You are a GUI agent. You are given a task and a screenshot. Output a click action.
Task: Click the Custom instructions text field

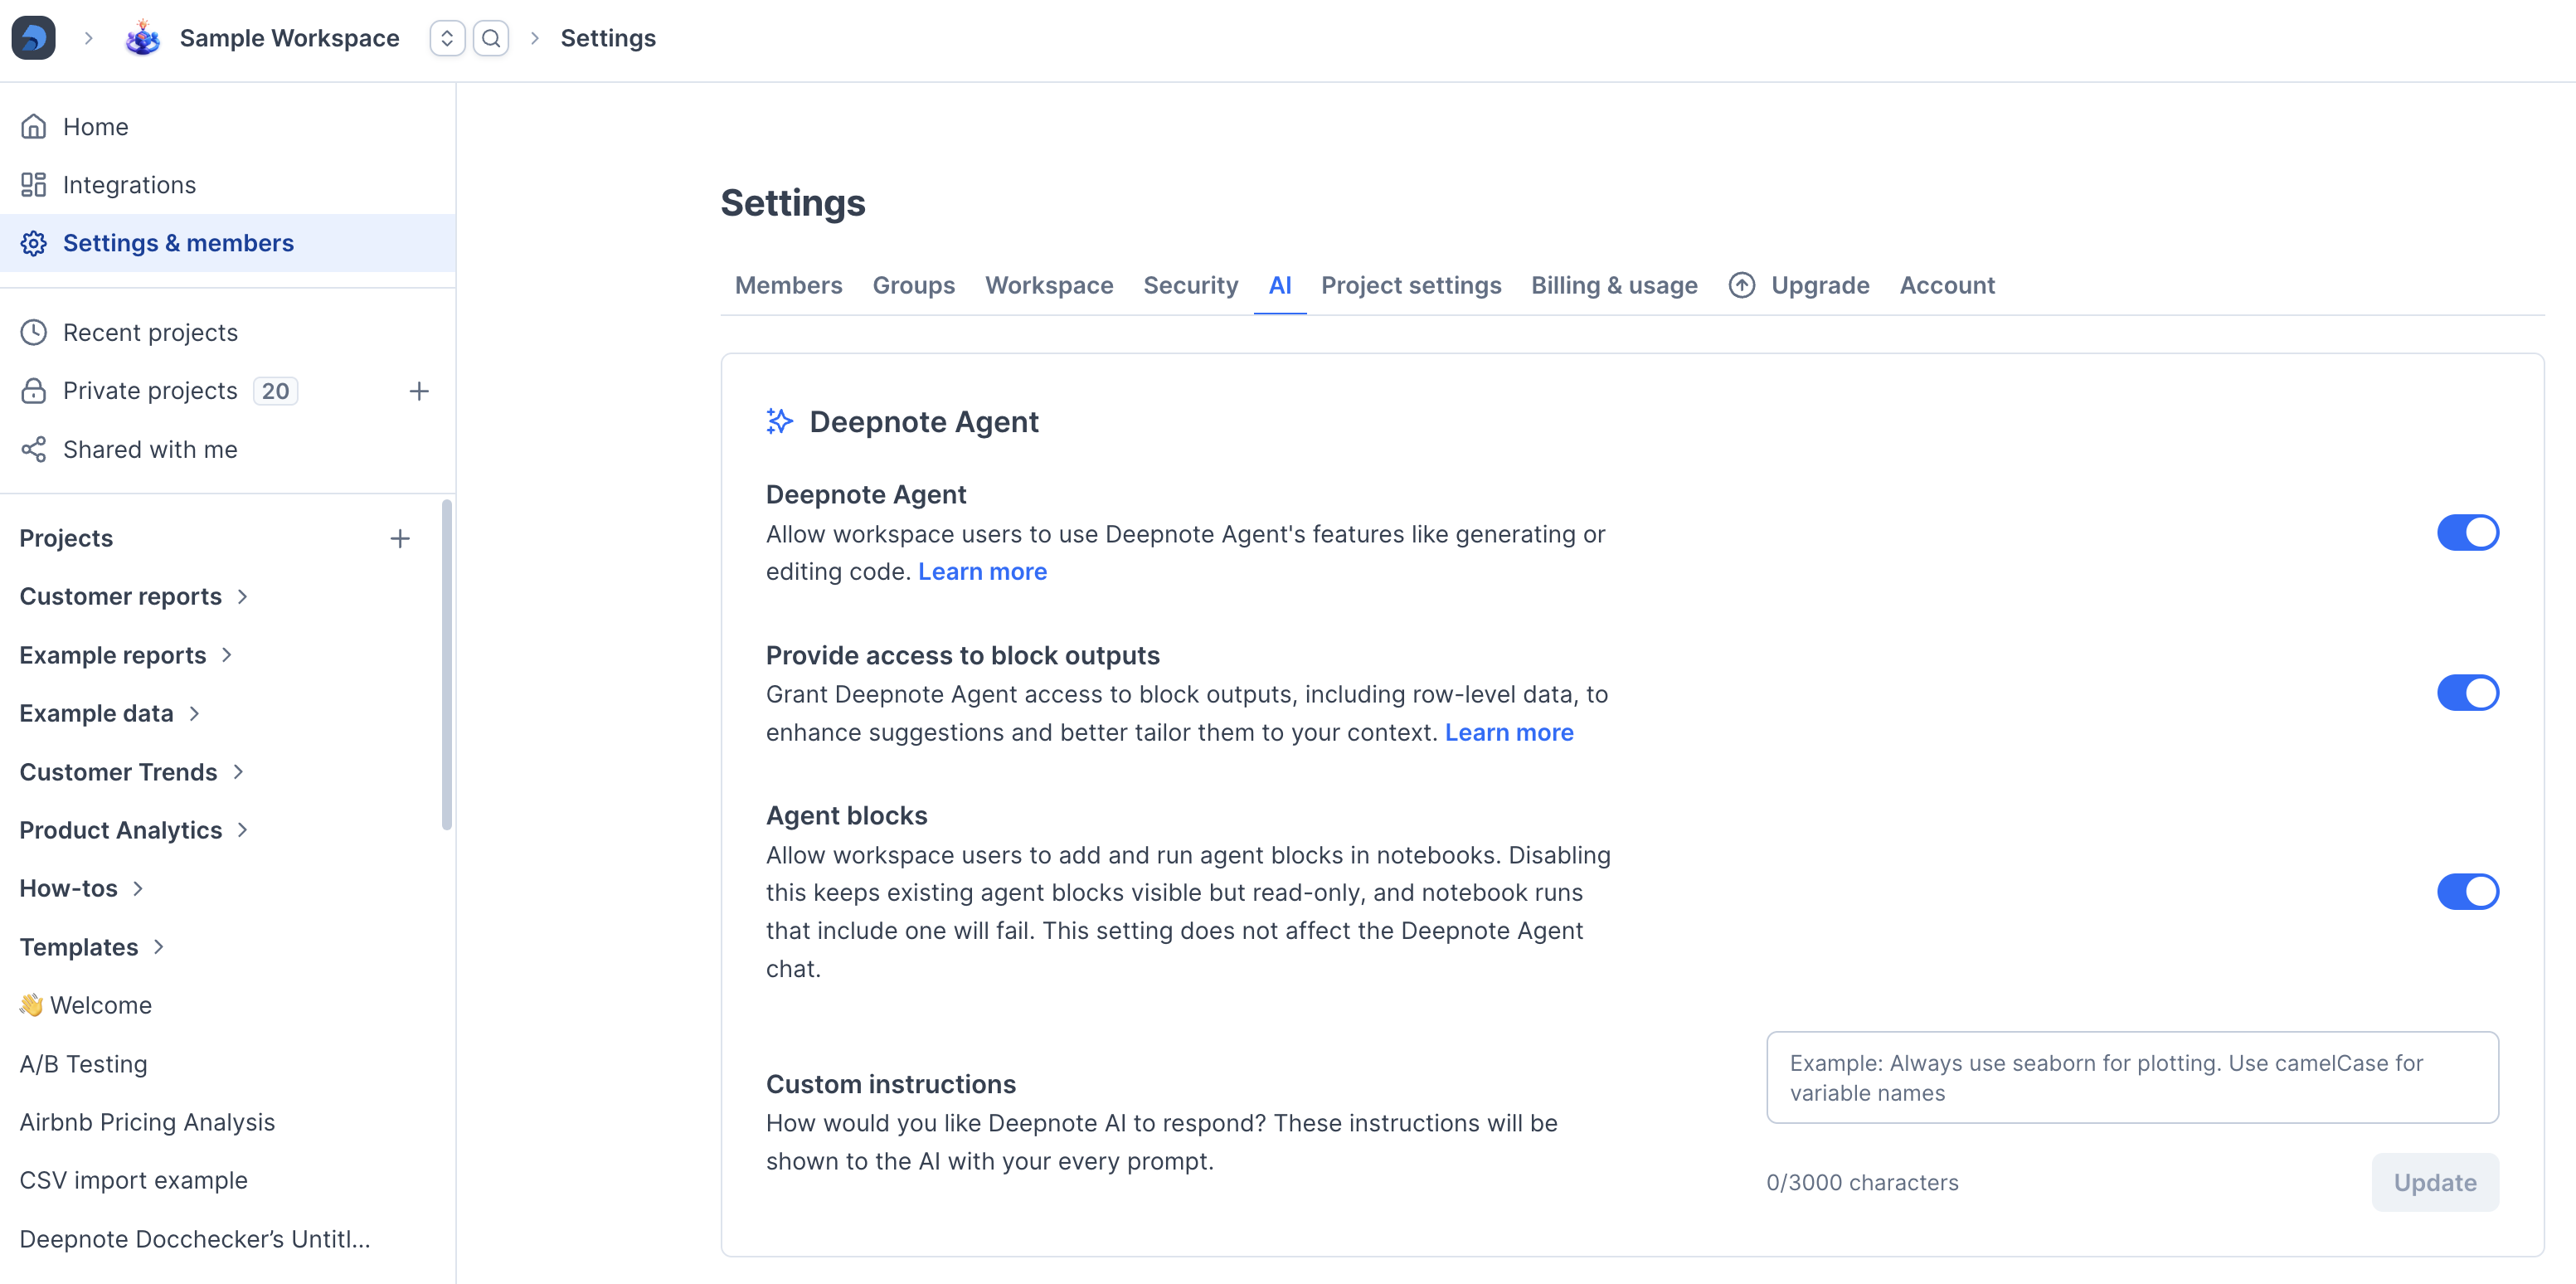click(2132, 1078)
